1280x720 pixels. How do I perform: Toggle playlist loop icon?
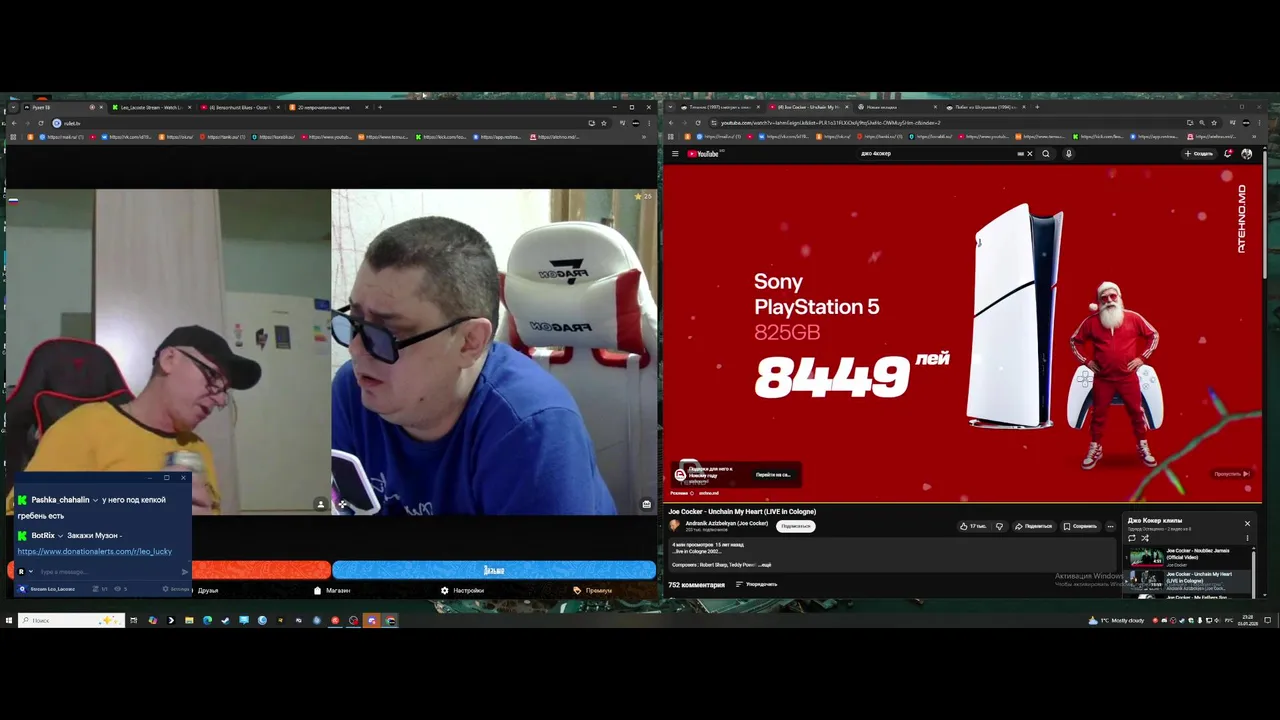pyautogui.click(x=1132, y=538)
